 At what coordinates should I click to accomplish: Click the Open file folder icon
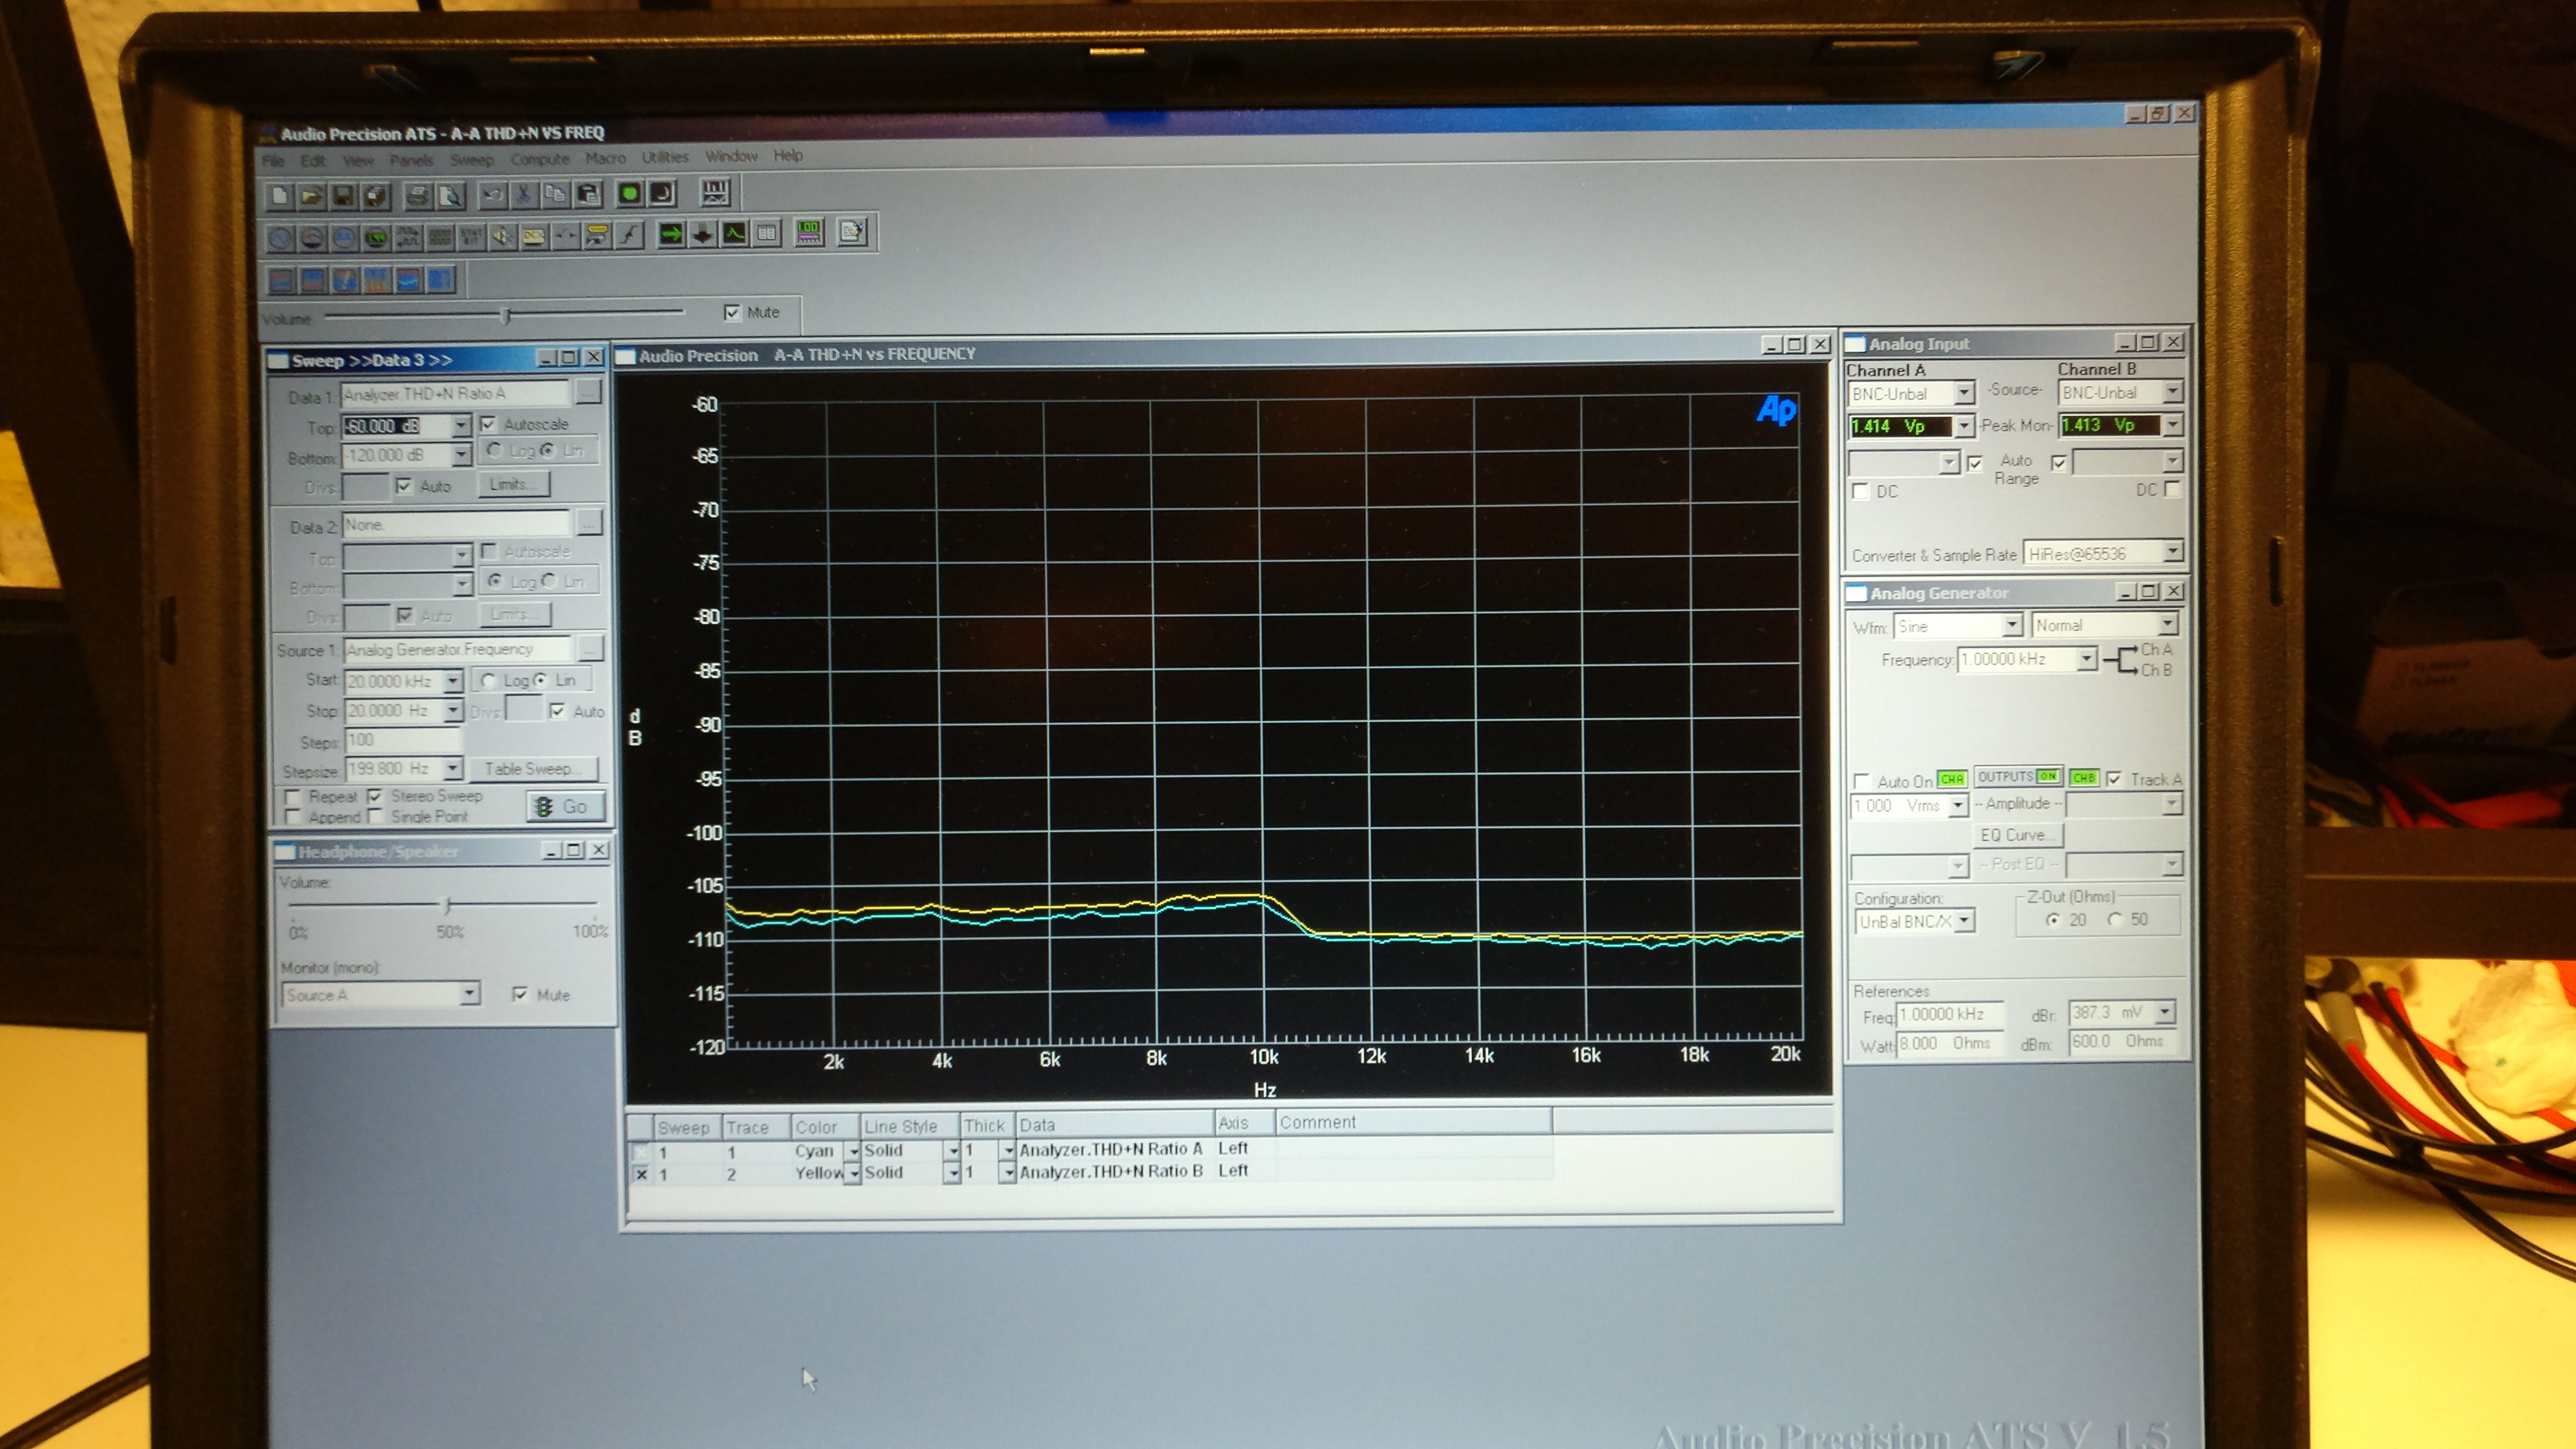[312, 196]
